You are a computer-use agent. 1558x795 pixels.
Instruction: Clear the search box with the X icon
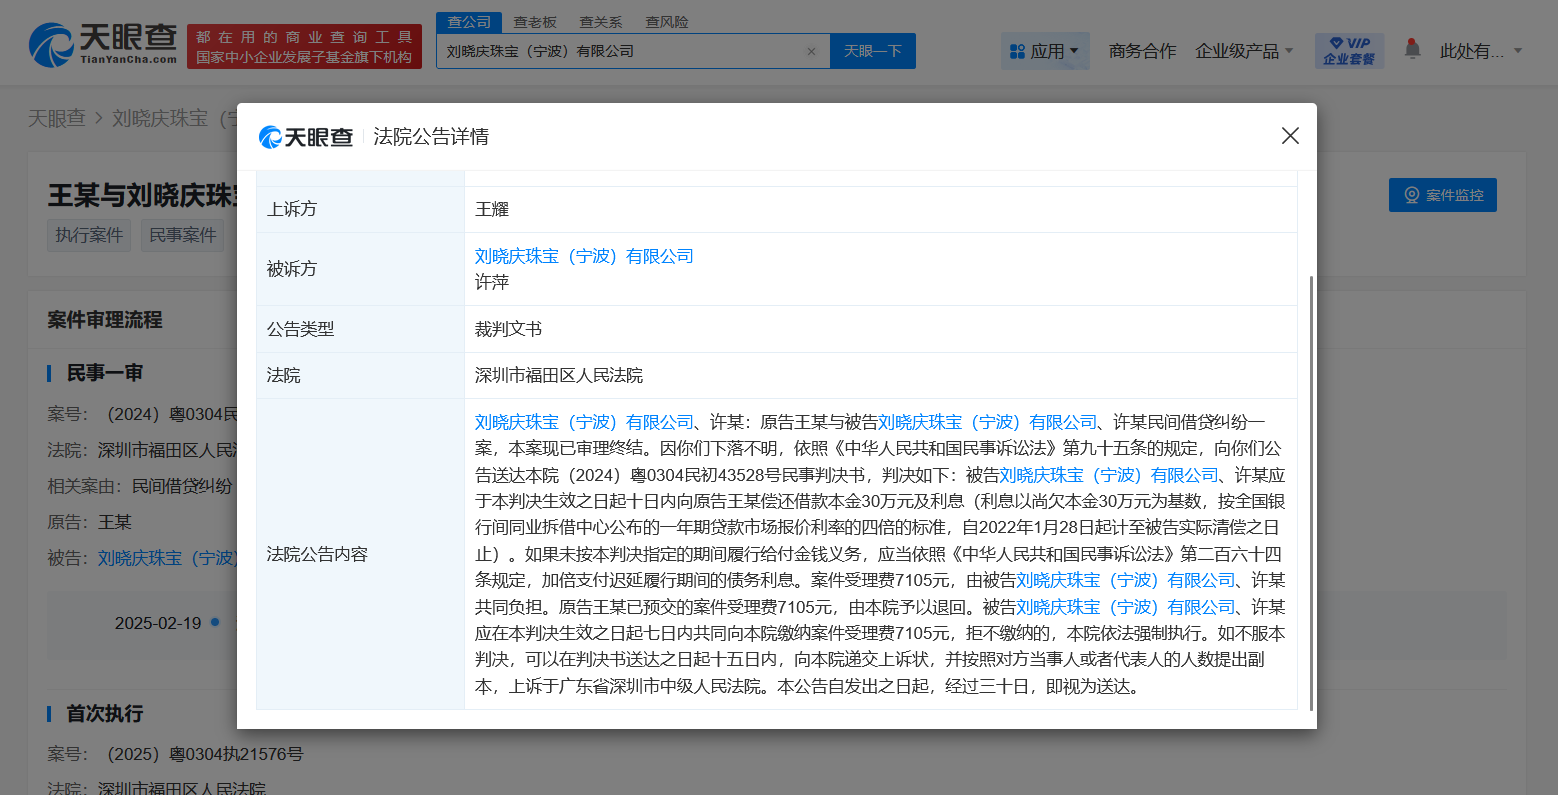(x=811, y=51)
